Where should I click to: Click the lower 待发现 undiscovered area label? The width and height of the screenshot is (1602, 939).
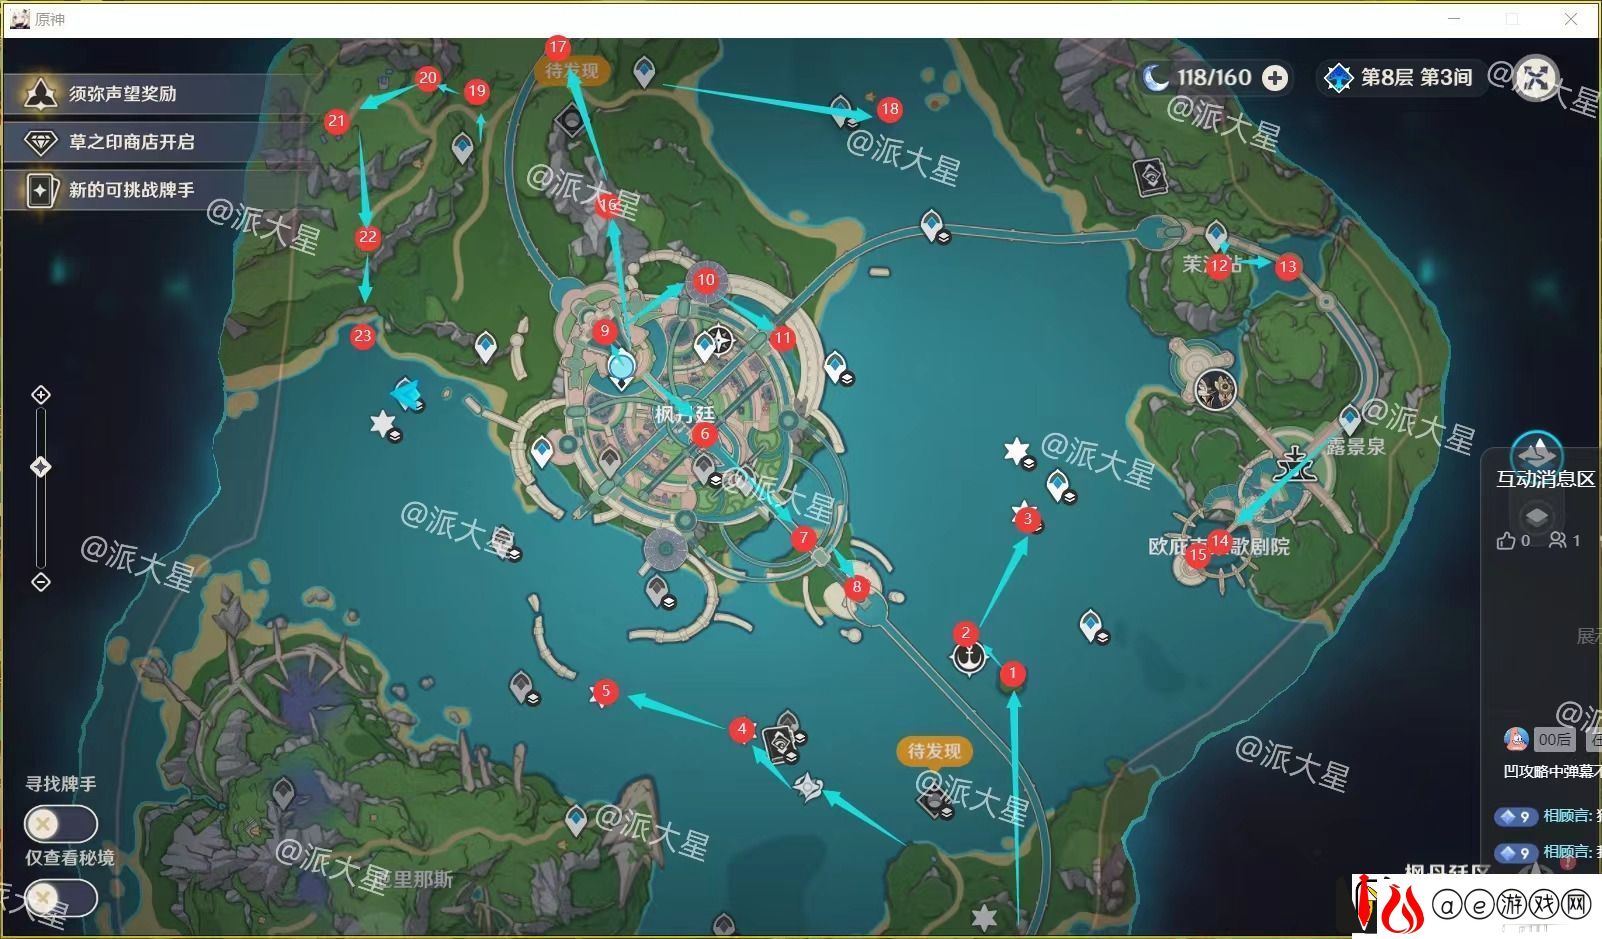coord(934,751)
